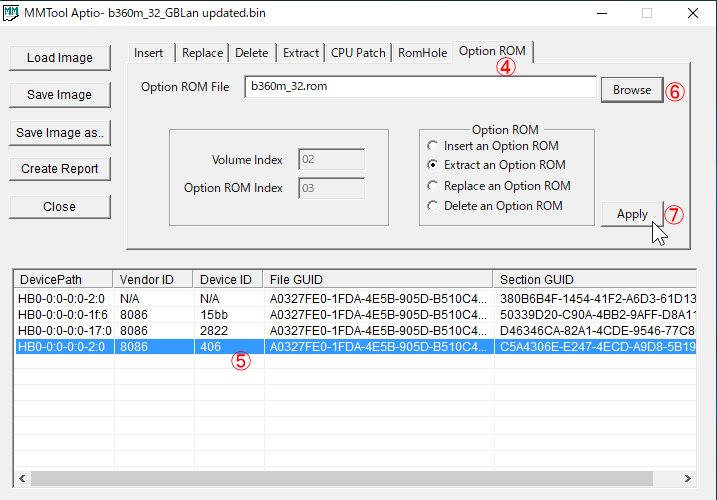The height and width of the screenshot is (500, 717).
Task: Go to the CPU Patch tab
Action: click(x=358, y=53)
